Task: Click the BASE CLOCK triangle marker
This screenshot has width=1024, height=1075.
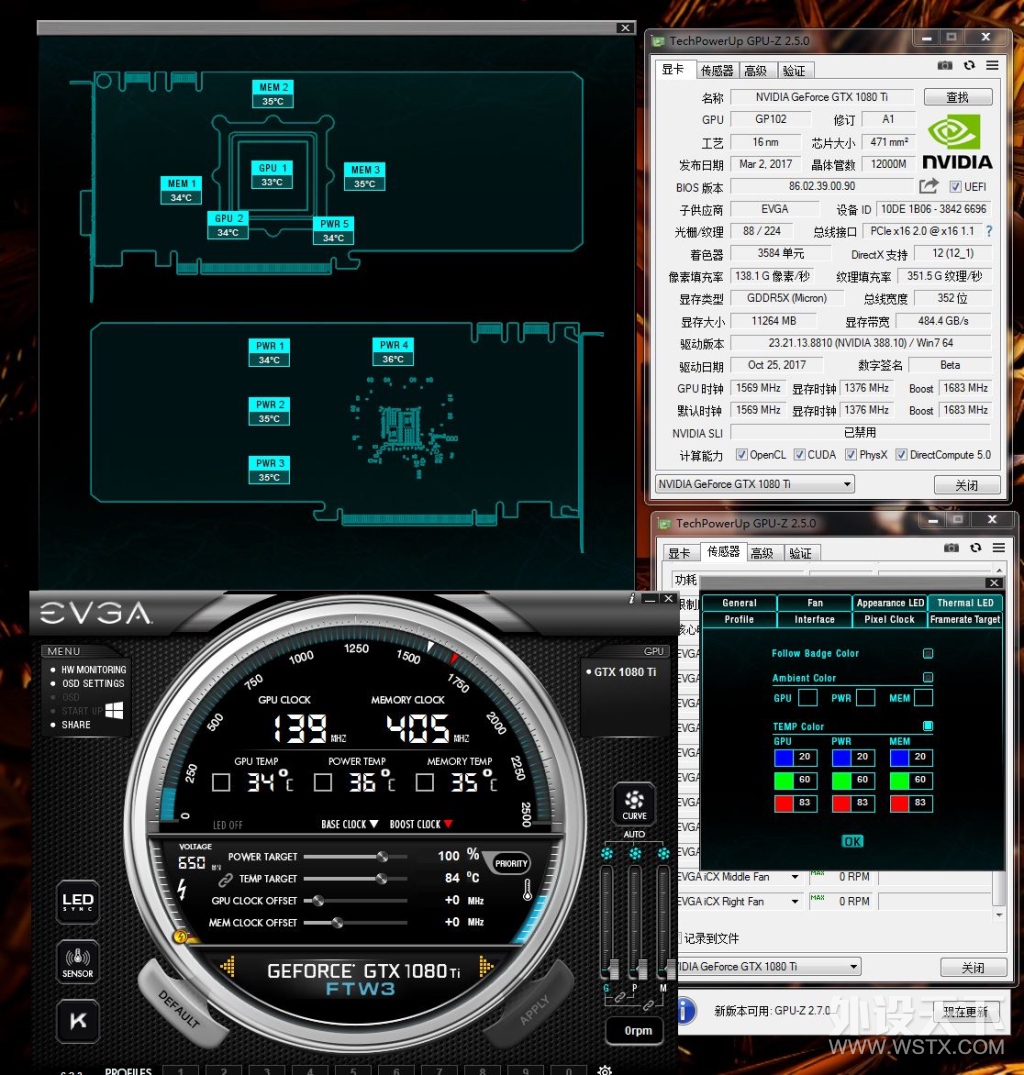Action: 374,824
